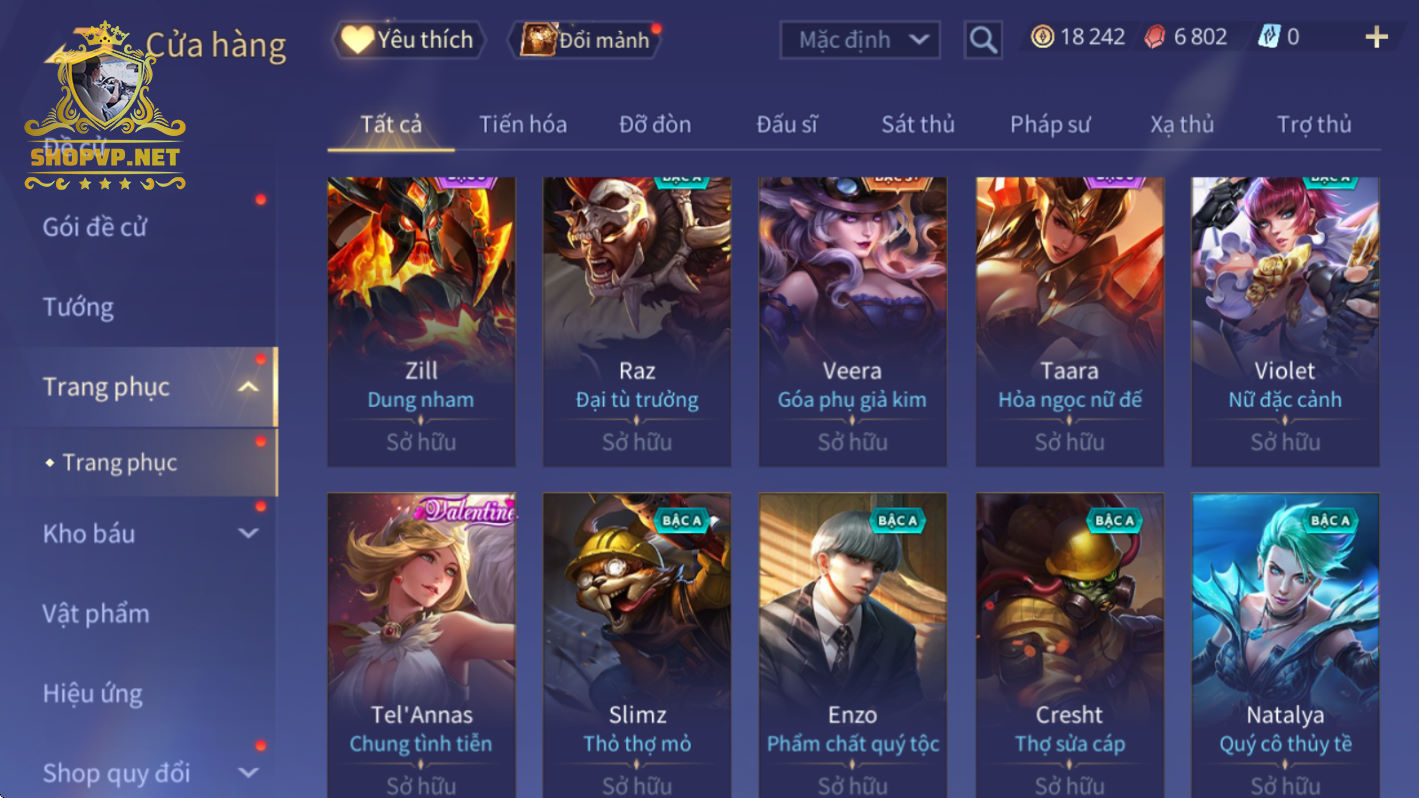Viewport: 1419px width, 798px height.
Task: Click the SHOPVP.NET crest logo
Action: [105, 107]
